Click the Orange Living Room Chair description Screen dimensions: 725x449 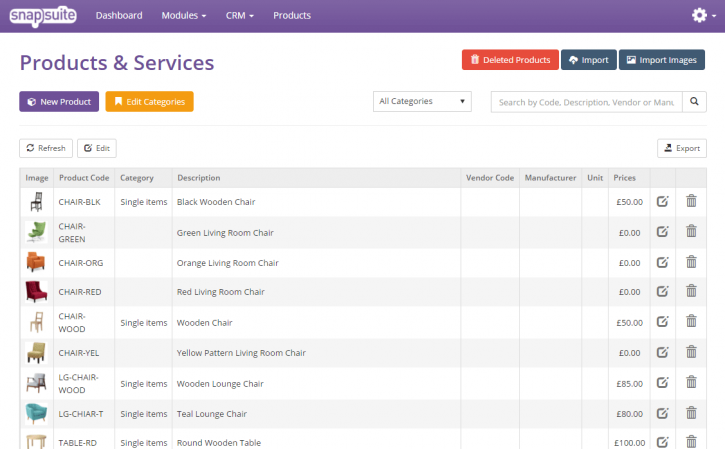click(x=227, y=263)
